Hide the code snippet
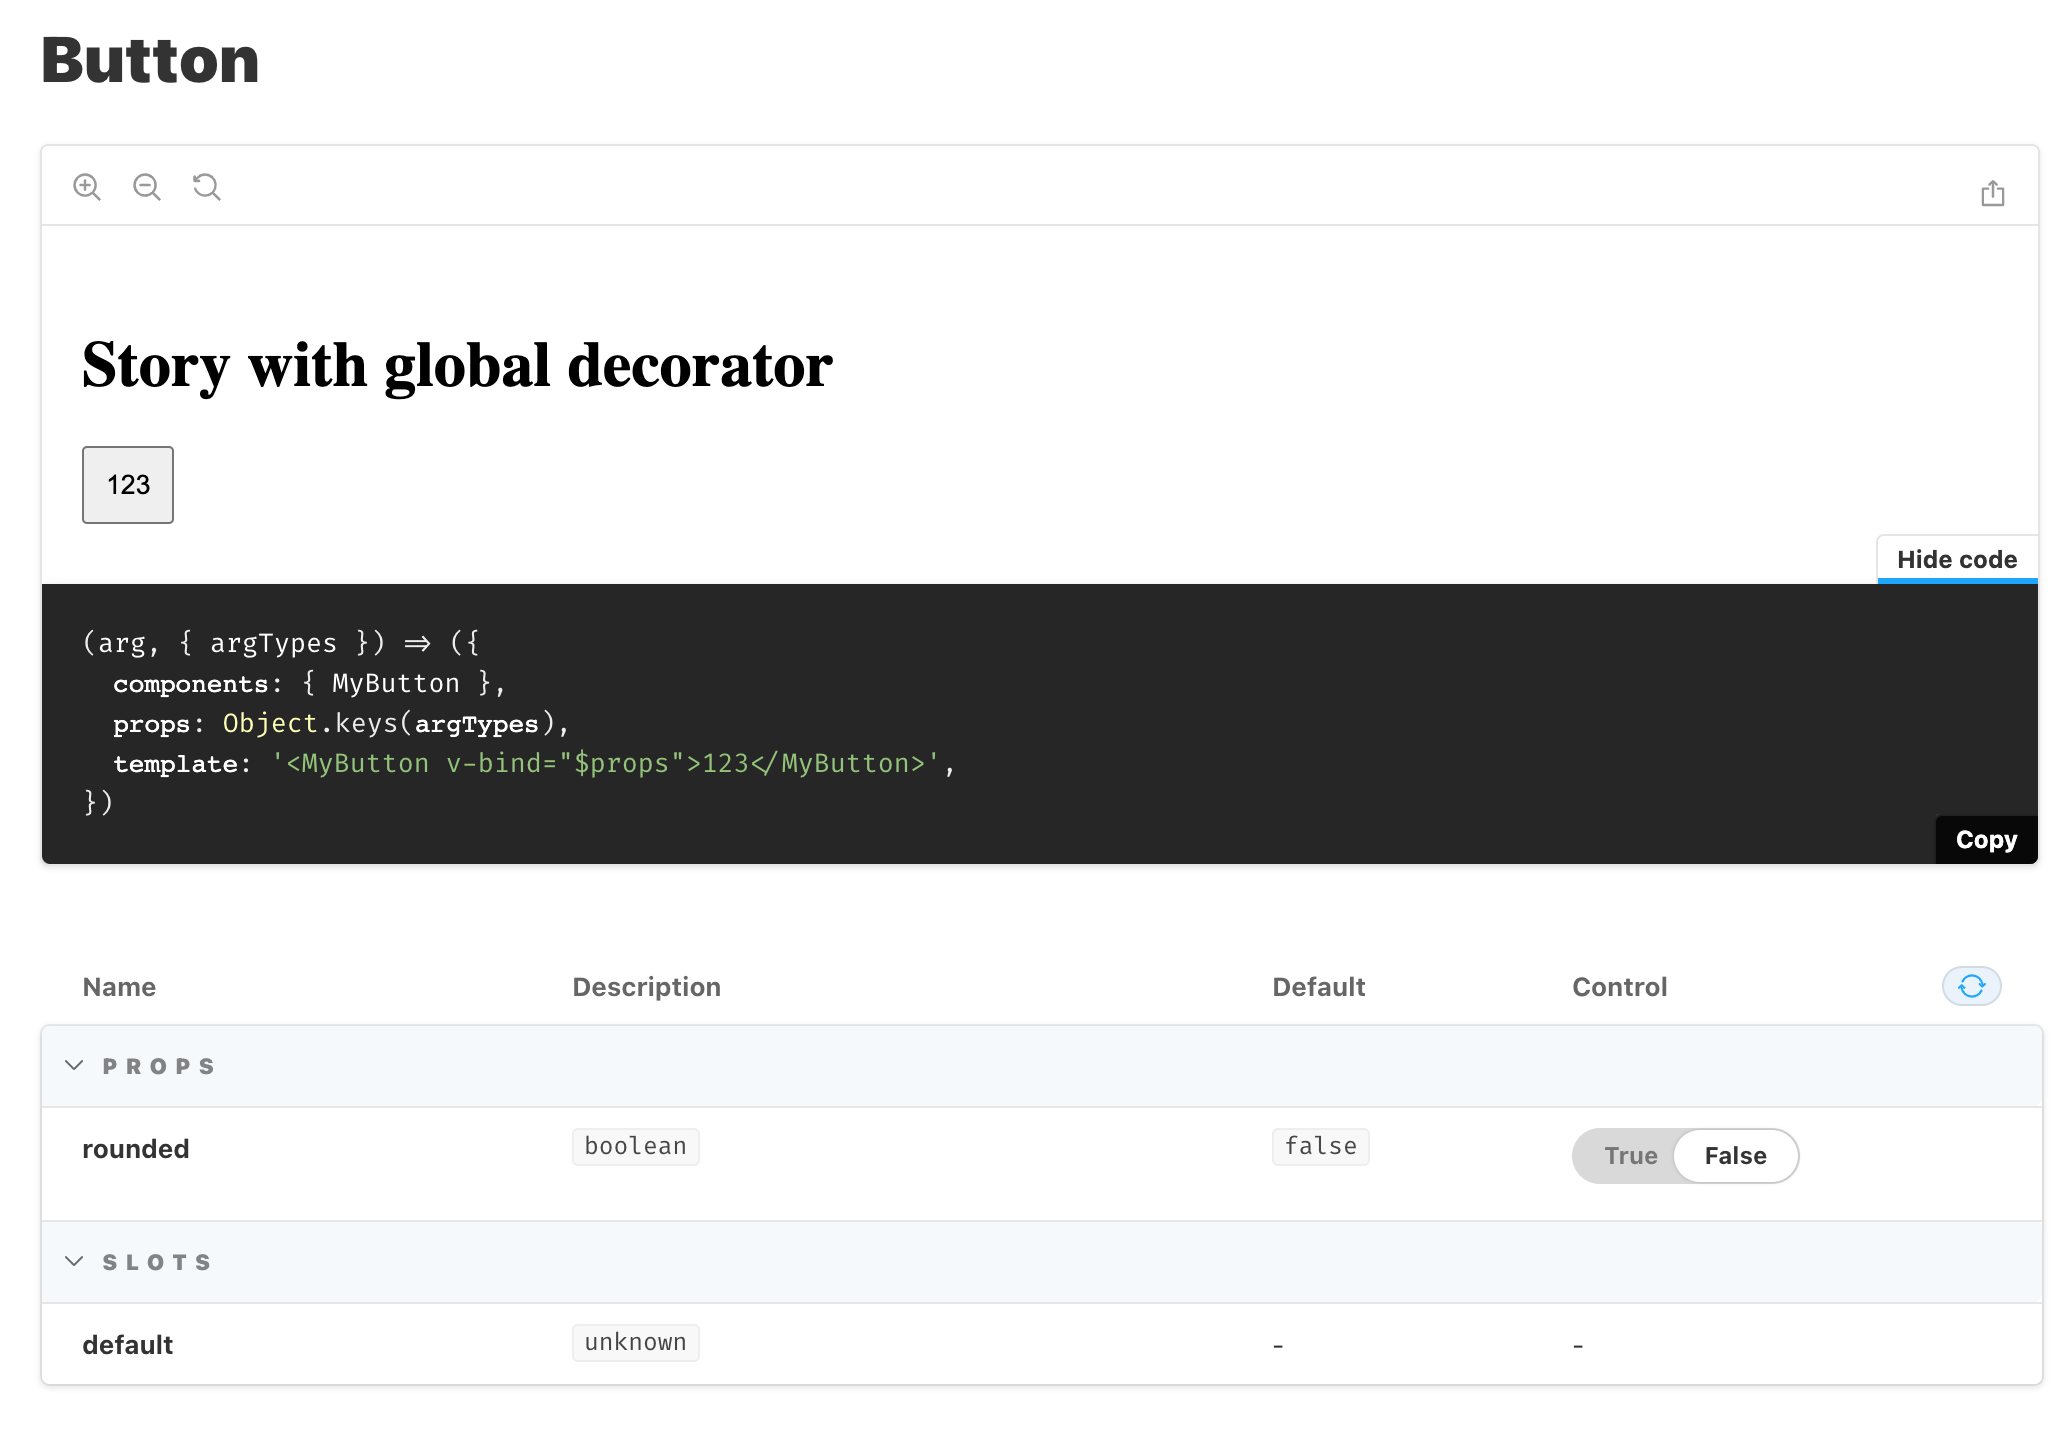The image size is (2066, 1430). [x=1956, y=559]
